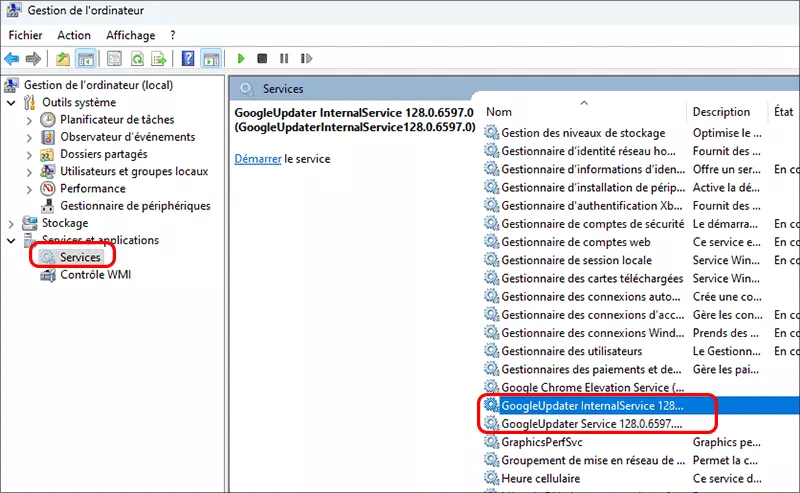
Task: Select Gestionnaire d'authentification Xb... service
Action: (592, 206)
